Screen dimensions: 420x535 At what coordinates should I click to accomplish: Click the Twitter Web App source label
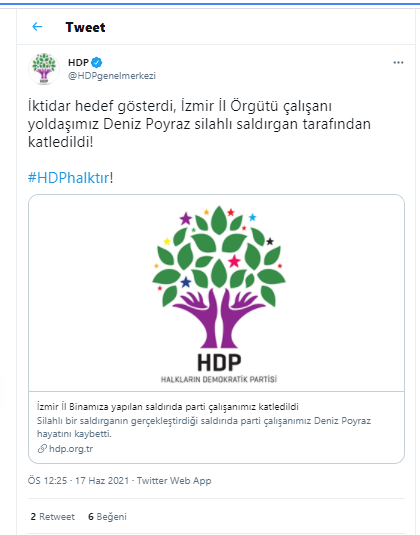point(174,481)
